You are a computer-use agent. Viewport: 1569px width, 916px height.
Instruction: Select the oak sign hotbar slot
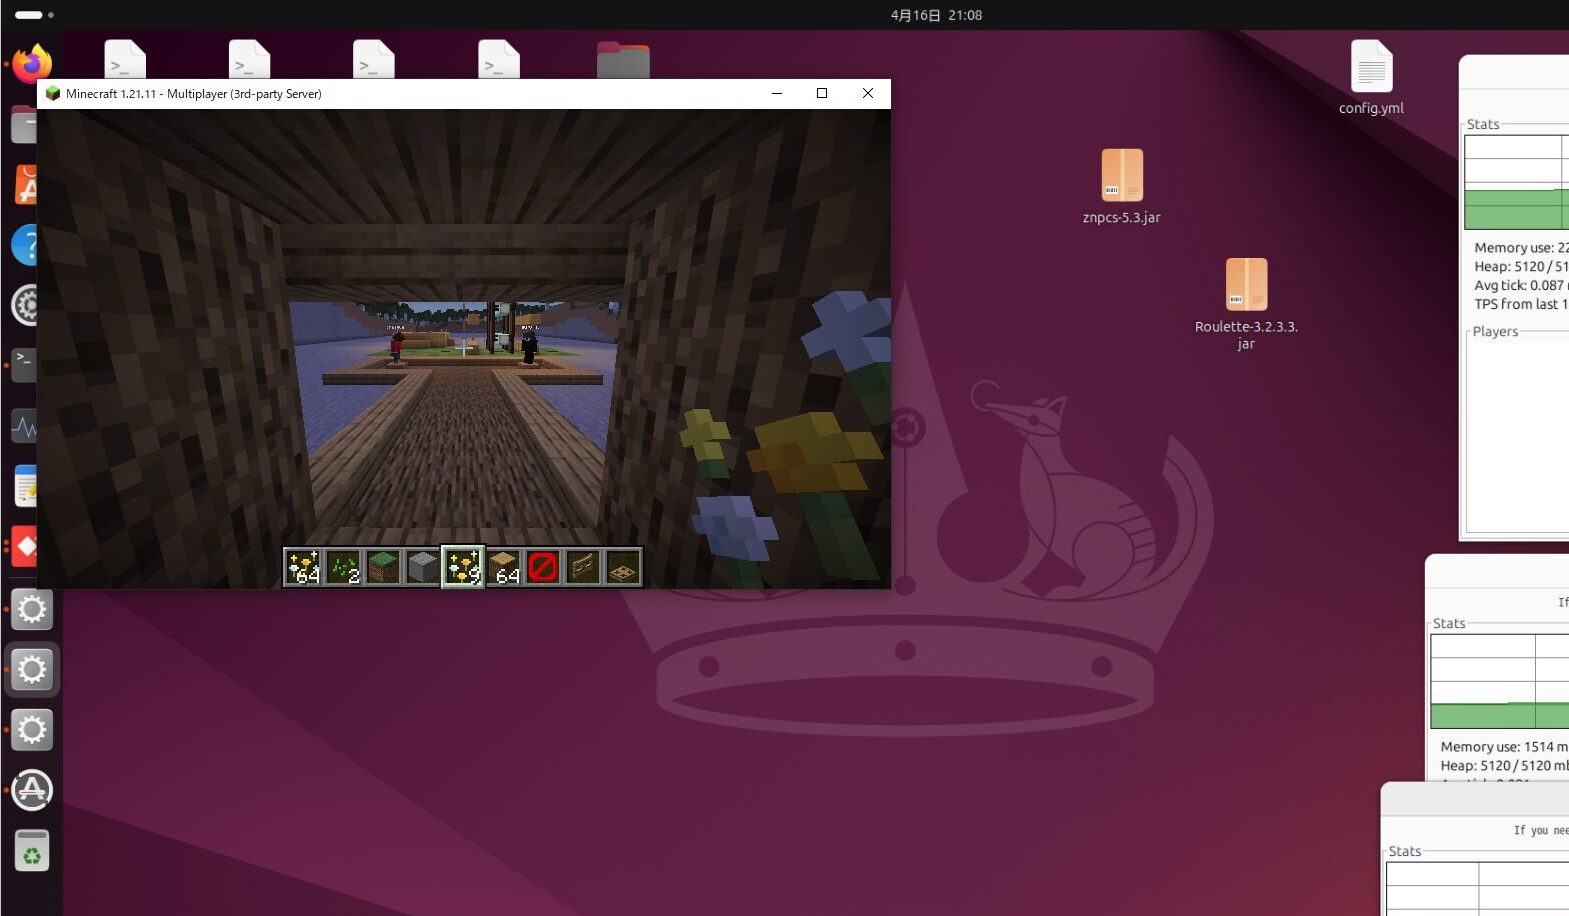[583, 567]
